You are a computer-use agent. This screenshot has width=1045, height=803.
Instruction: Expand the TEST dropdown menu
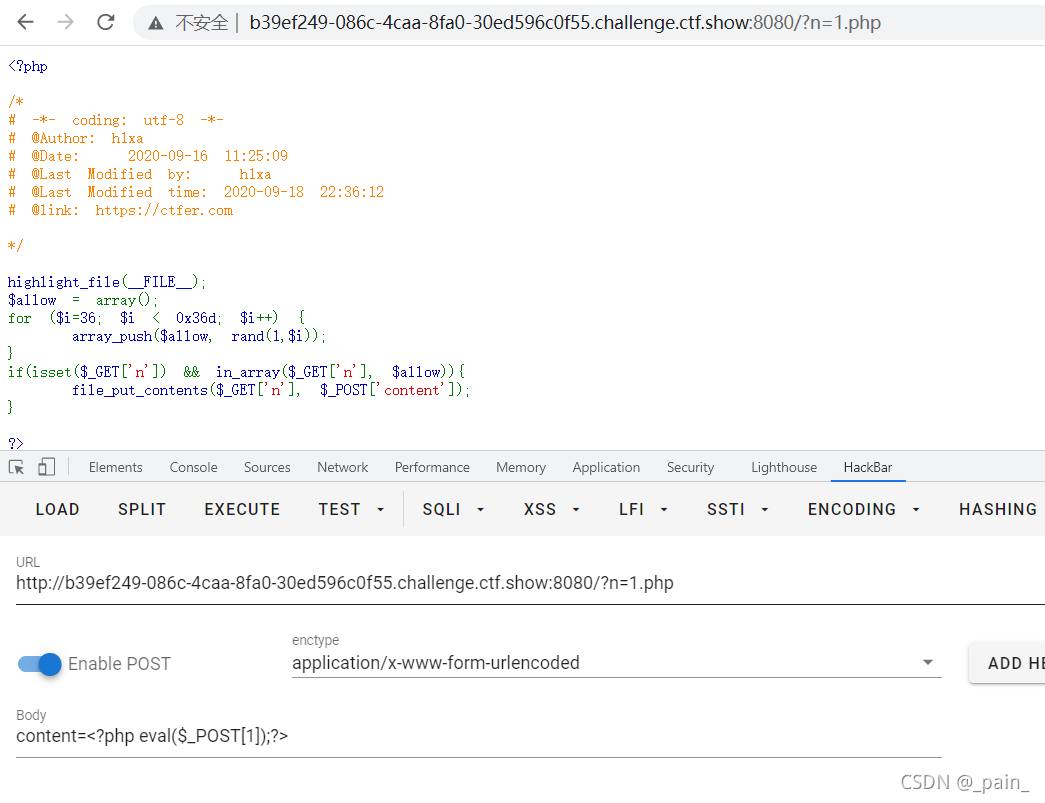pos(351,509)
